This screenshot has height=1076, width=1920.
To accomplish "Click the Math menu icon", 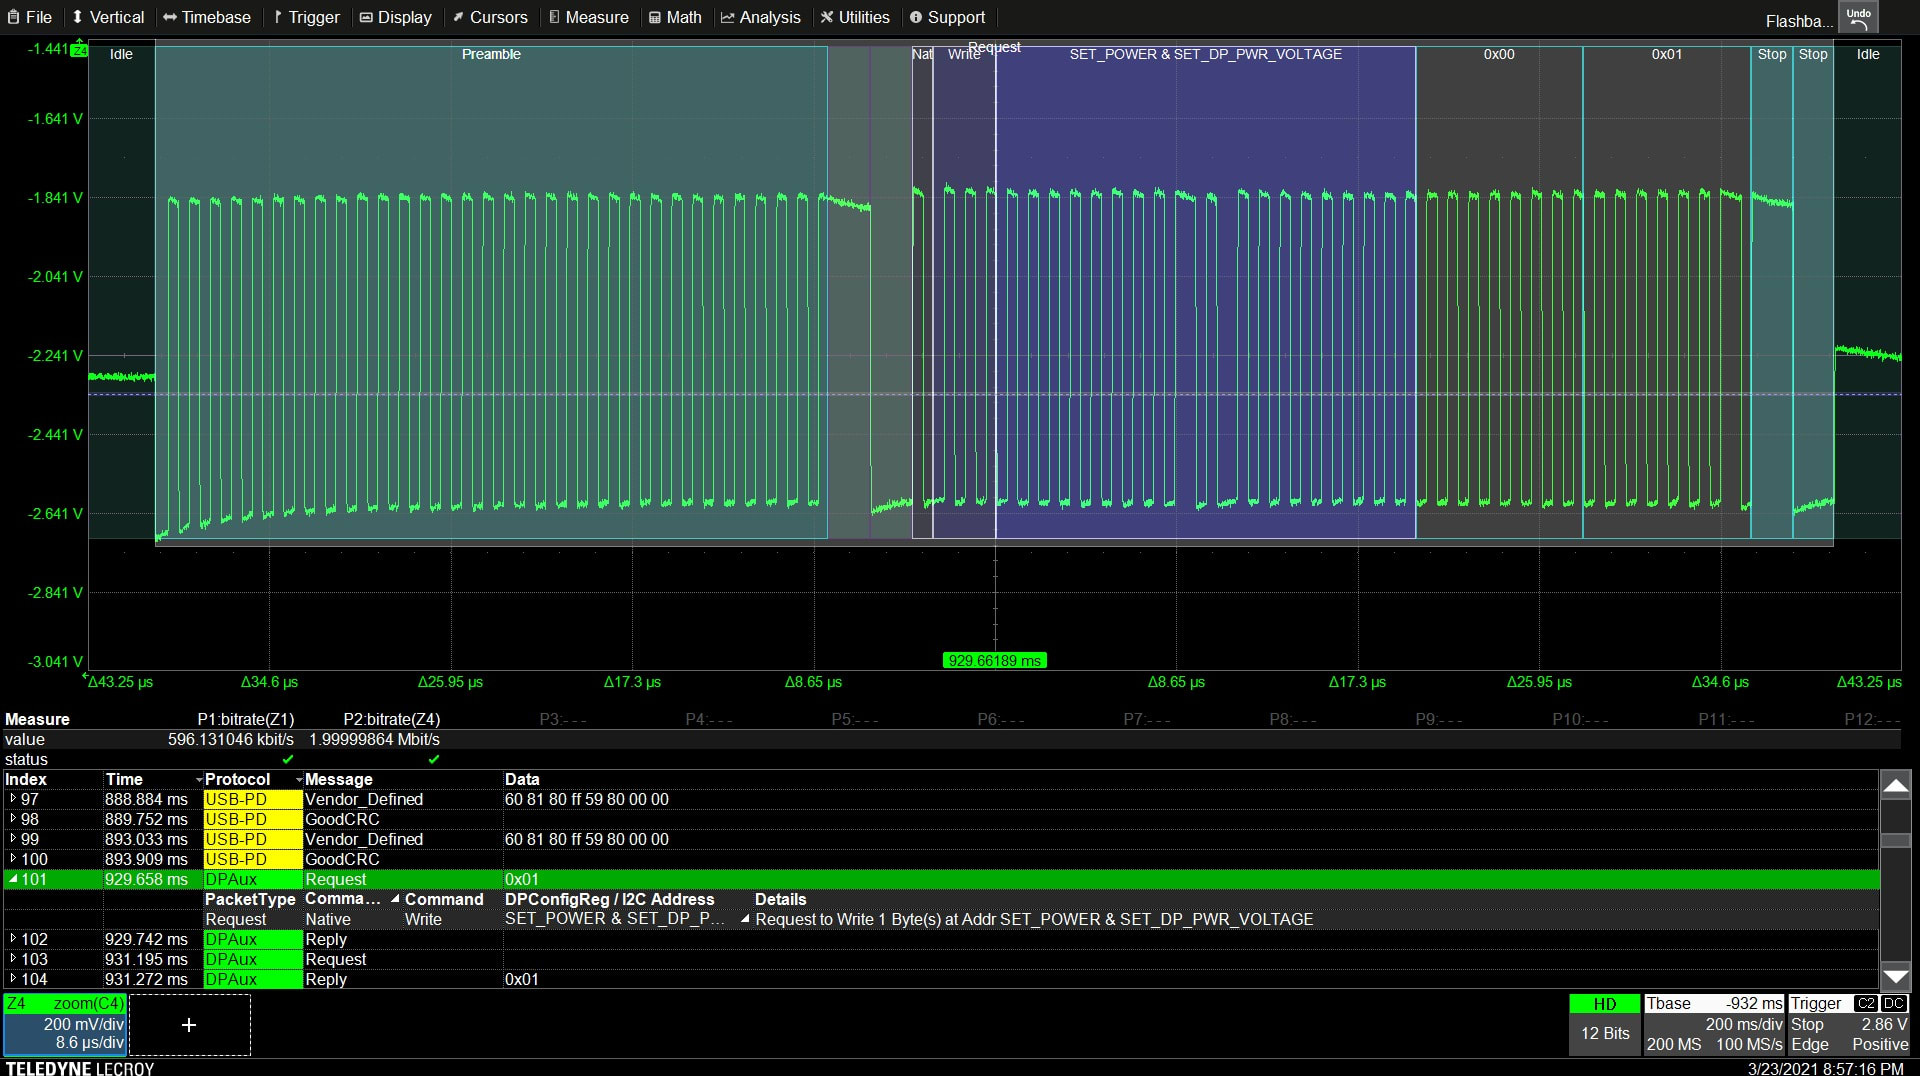I will (655, 16).
